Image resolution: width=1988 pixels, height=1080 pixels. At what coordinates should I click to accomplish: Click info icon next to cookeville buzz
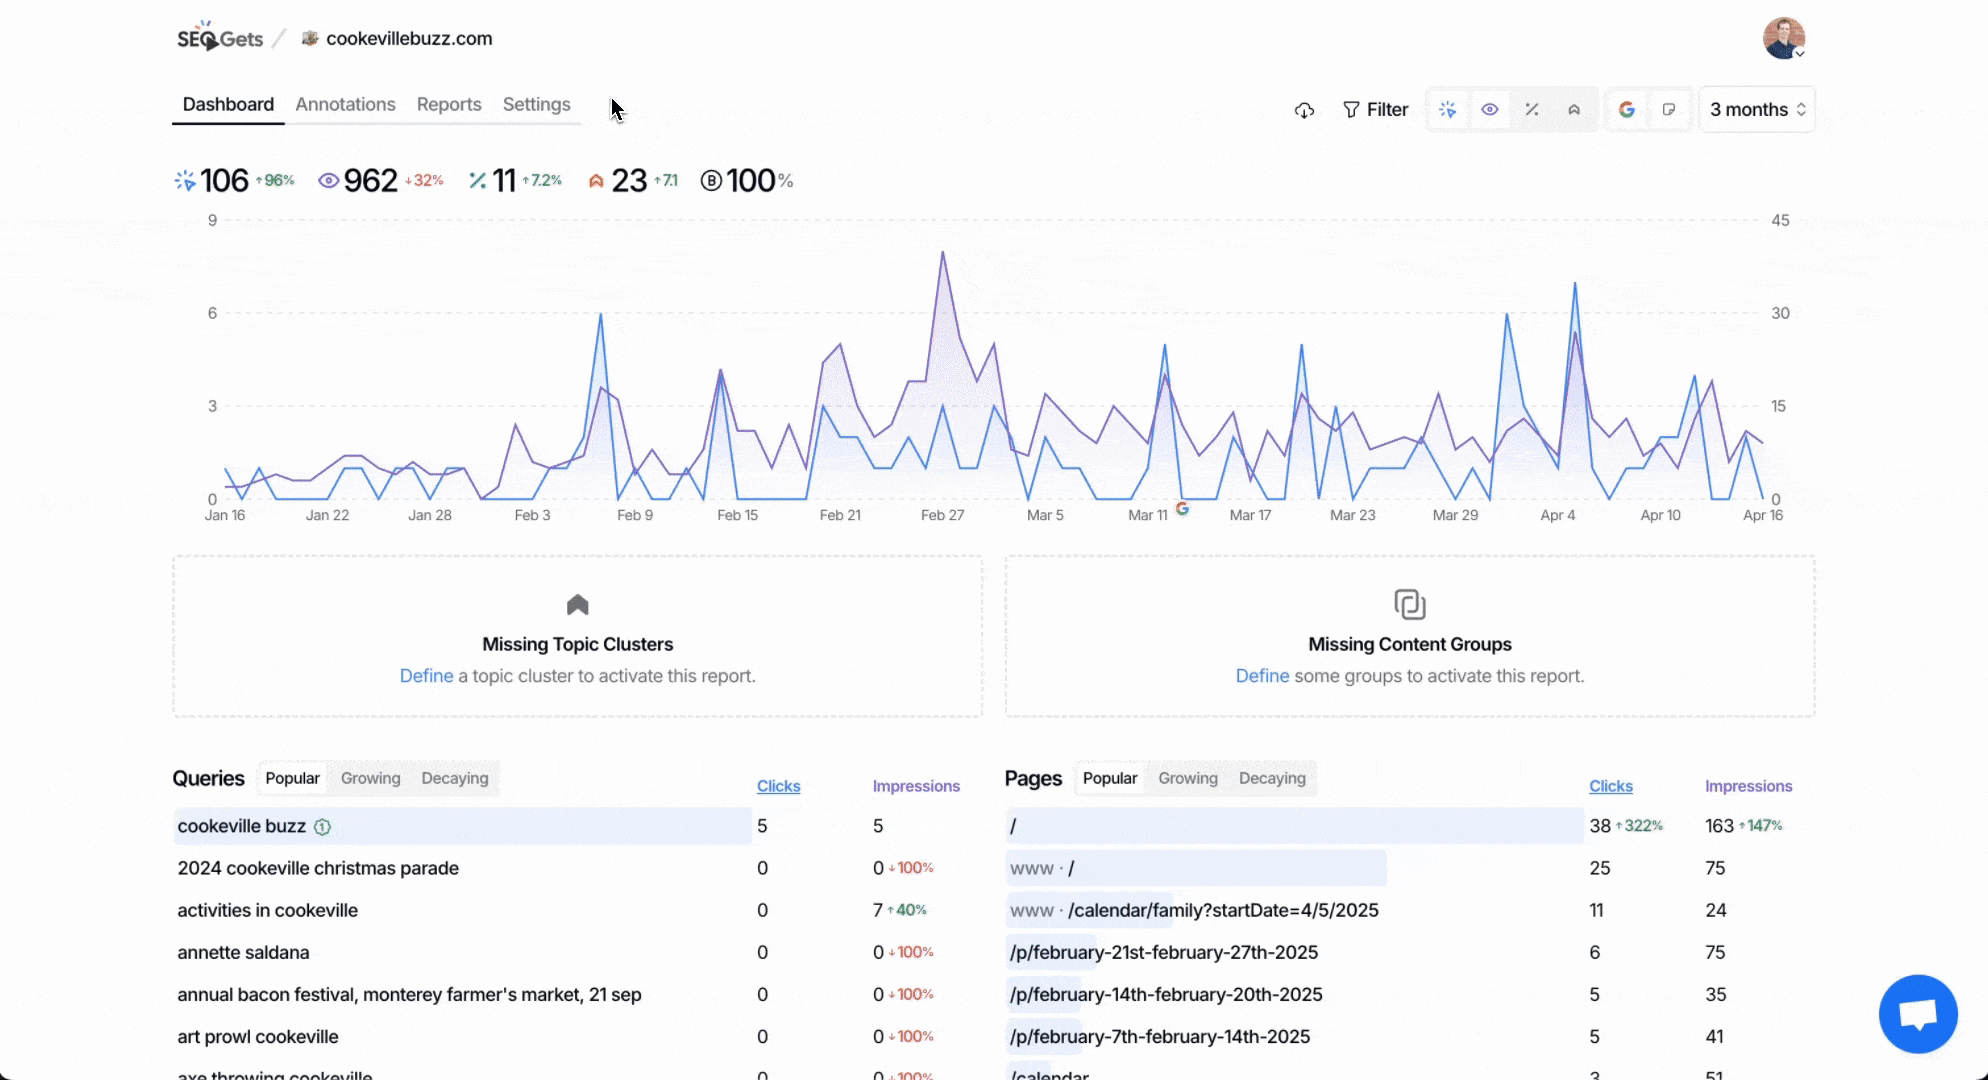click(x=322, y=827)
